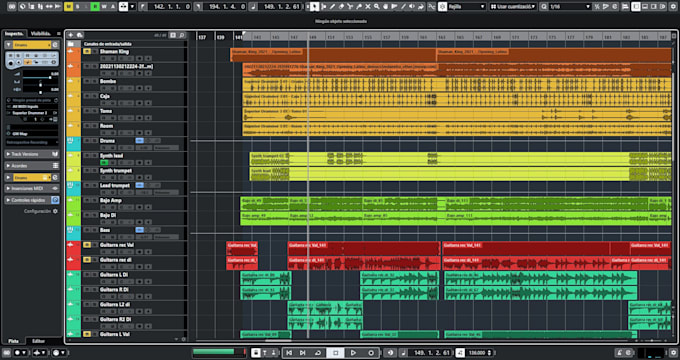Unmute the Shaman King track
The image size is (680, 360).
tap(87, 52)
